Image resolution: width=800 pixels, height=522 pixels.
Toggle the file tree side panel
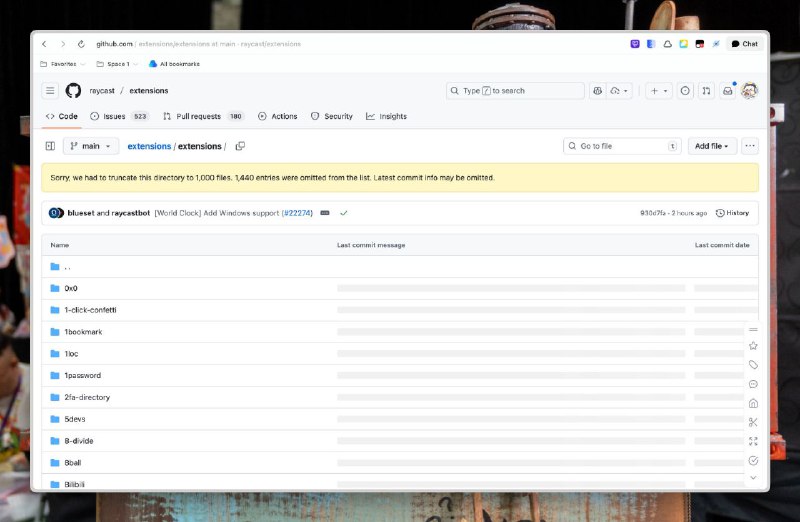pos(50,146)
